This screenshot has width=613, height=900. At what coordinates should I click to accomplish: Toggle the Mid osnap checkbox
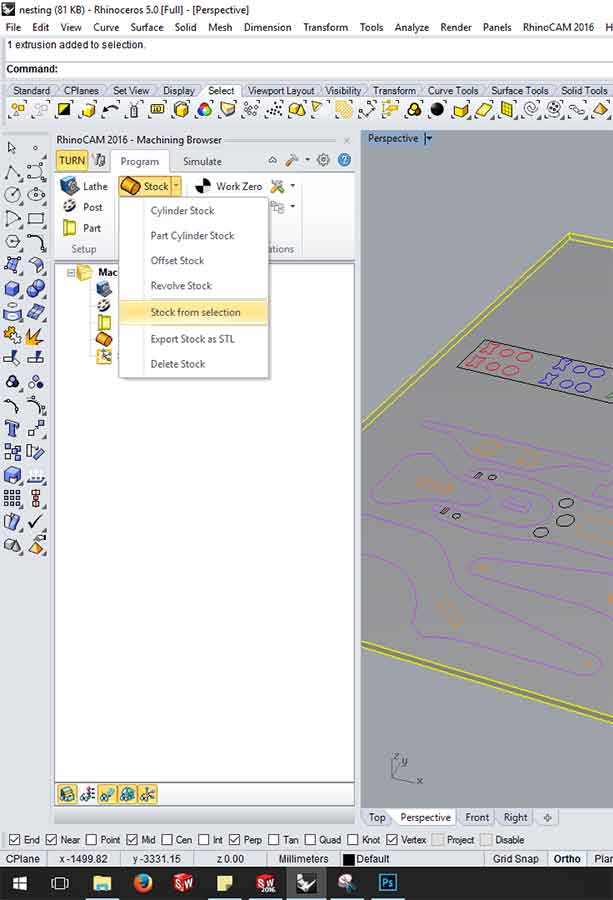132,840
